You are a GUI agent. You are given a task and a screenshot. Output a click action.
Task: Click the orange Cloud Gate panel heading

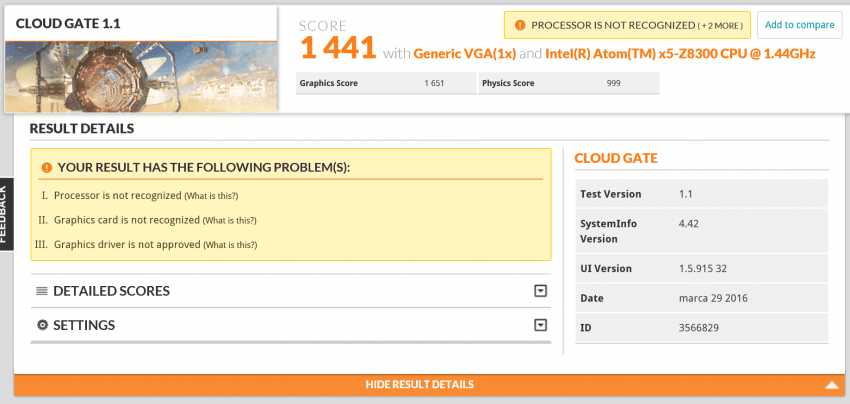tap(616, 158)
